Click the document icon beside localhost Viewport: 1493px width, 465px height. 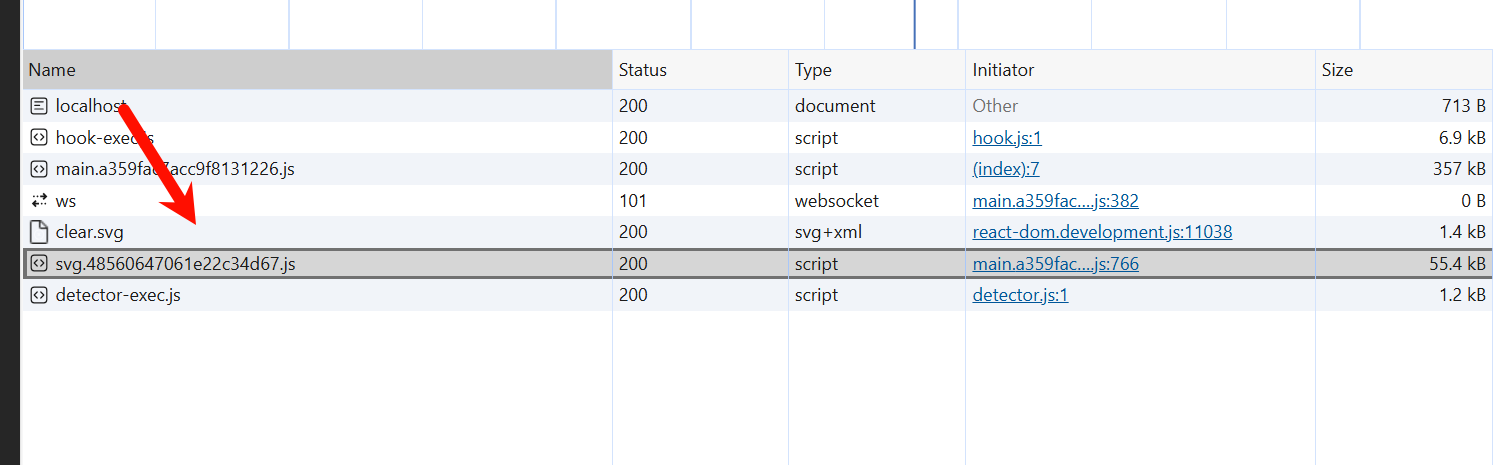pos(39,106)
